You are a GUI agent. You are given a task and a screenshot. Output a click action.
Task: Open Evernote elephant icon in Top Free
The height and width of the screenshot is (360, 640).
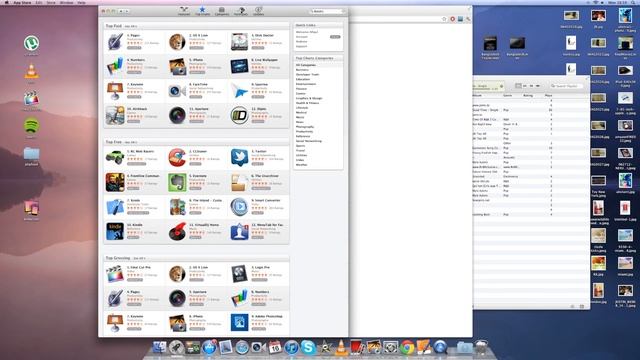coord(177,182)
